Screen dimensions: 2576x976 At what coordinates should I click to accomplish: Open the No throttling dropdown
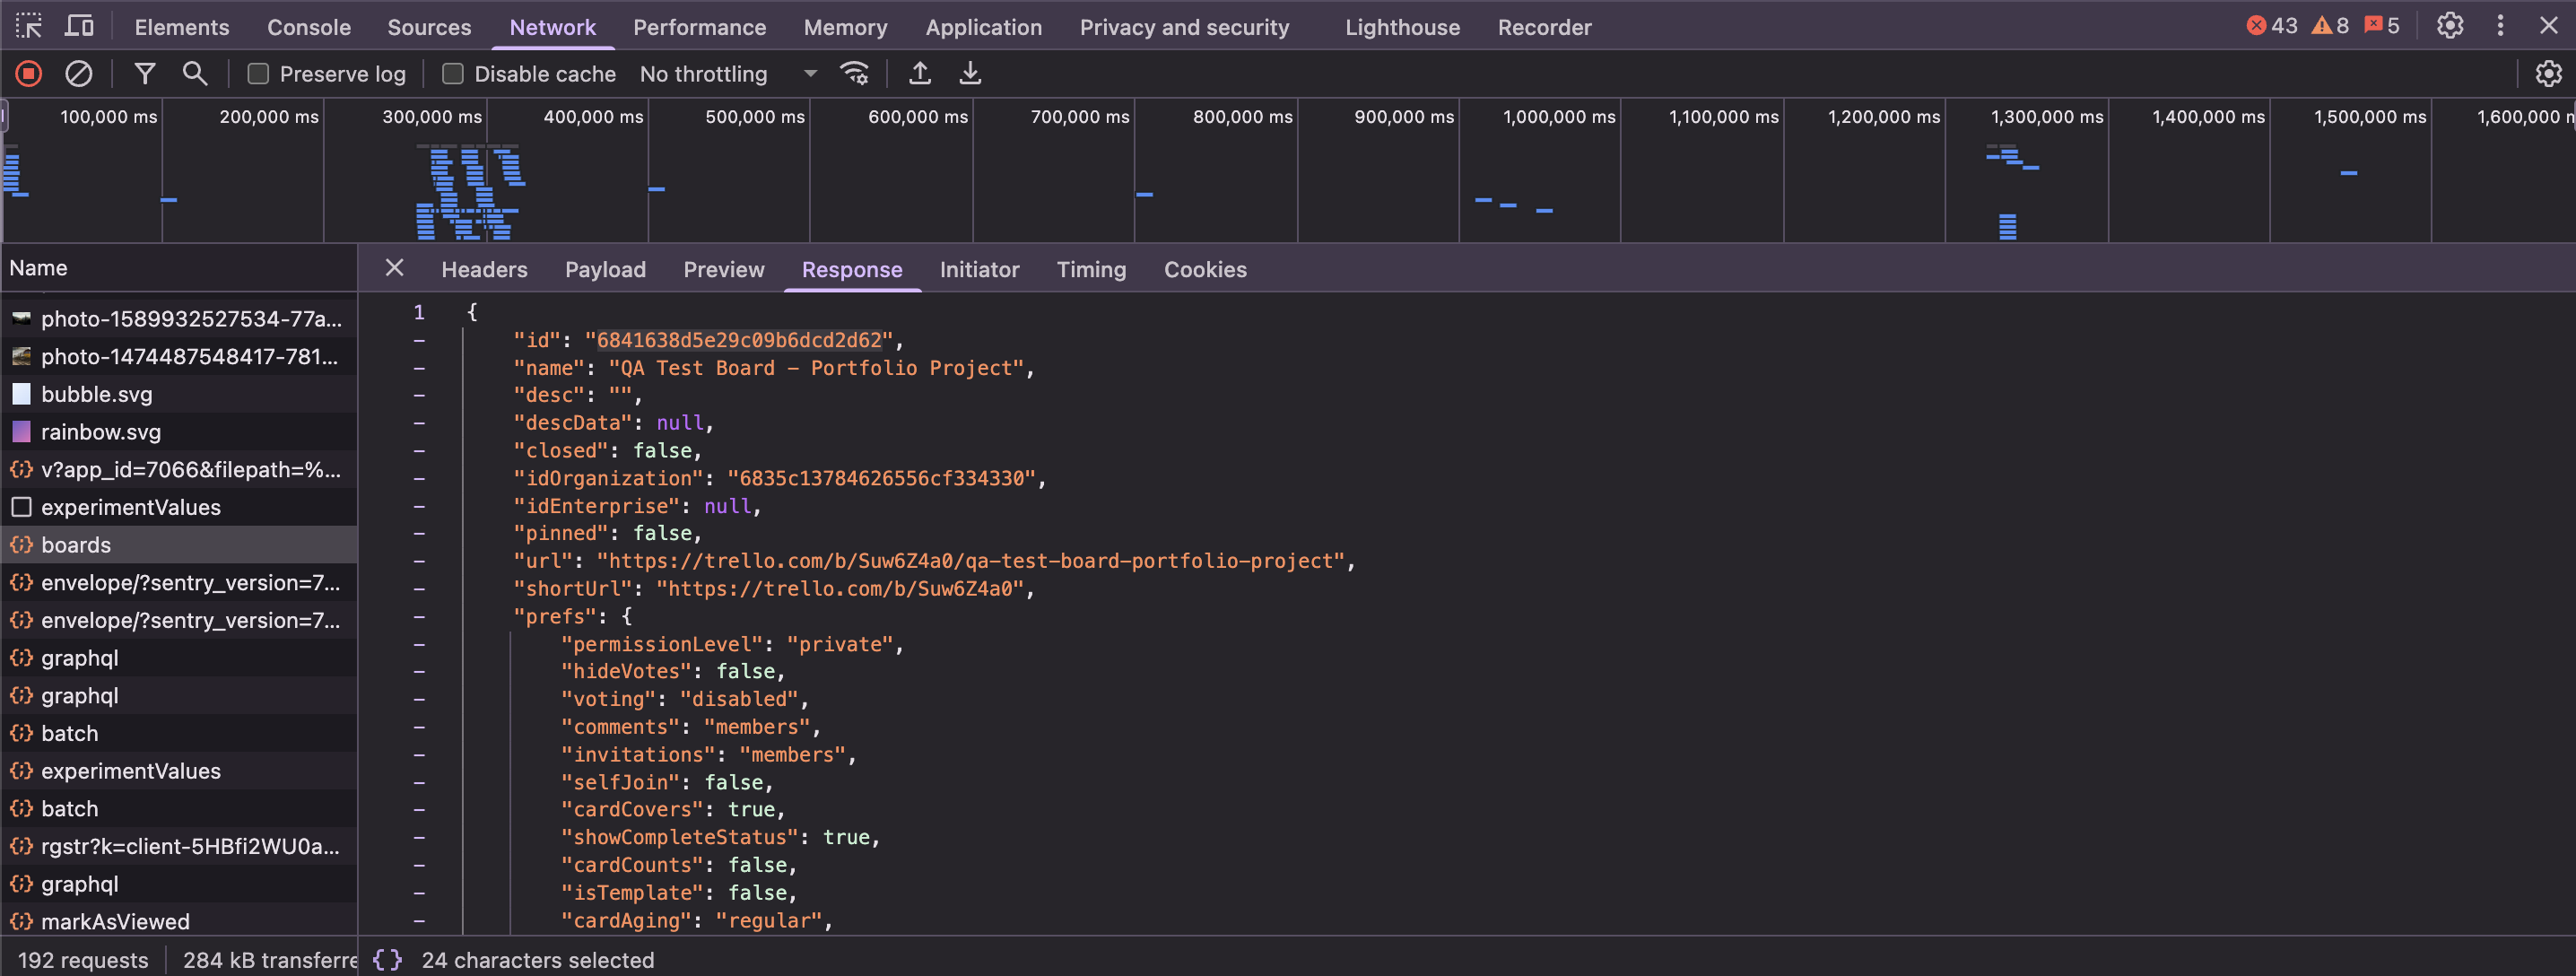tap(728, 74)
